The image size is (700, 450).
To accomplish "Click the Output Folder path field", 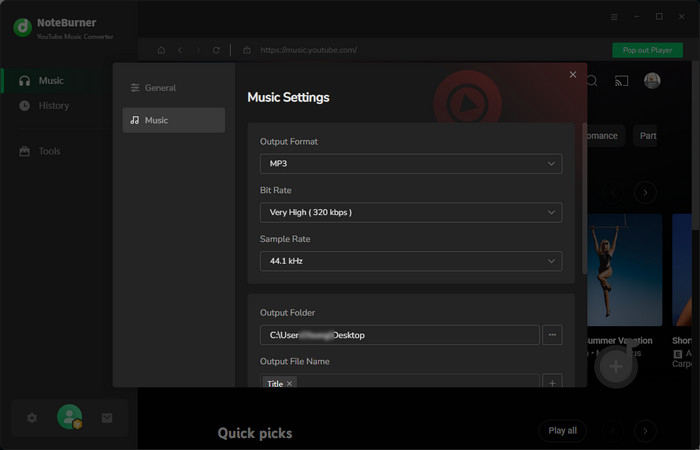I will point(399,335).
